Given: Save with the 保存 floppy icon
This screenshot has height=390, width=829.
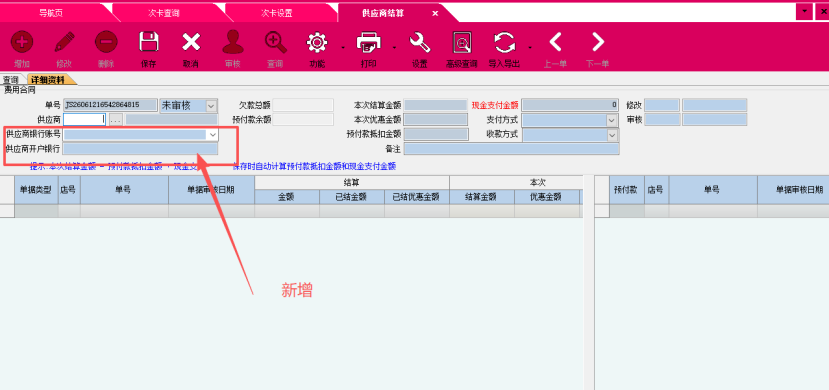Looking at the screenshot, I should [149, 41].
